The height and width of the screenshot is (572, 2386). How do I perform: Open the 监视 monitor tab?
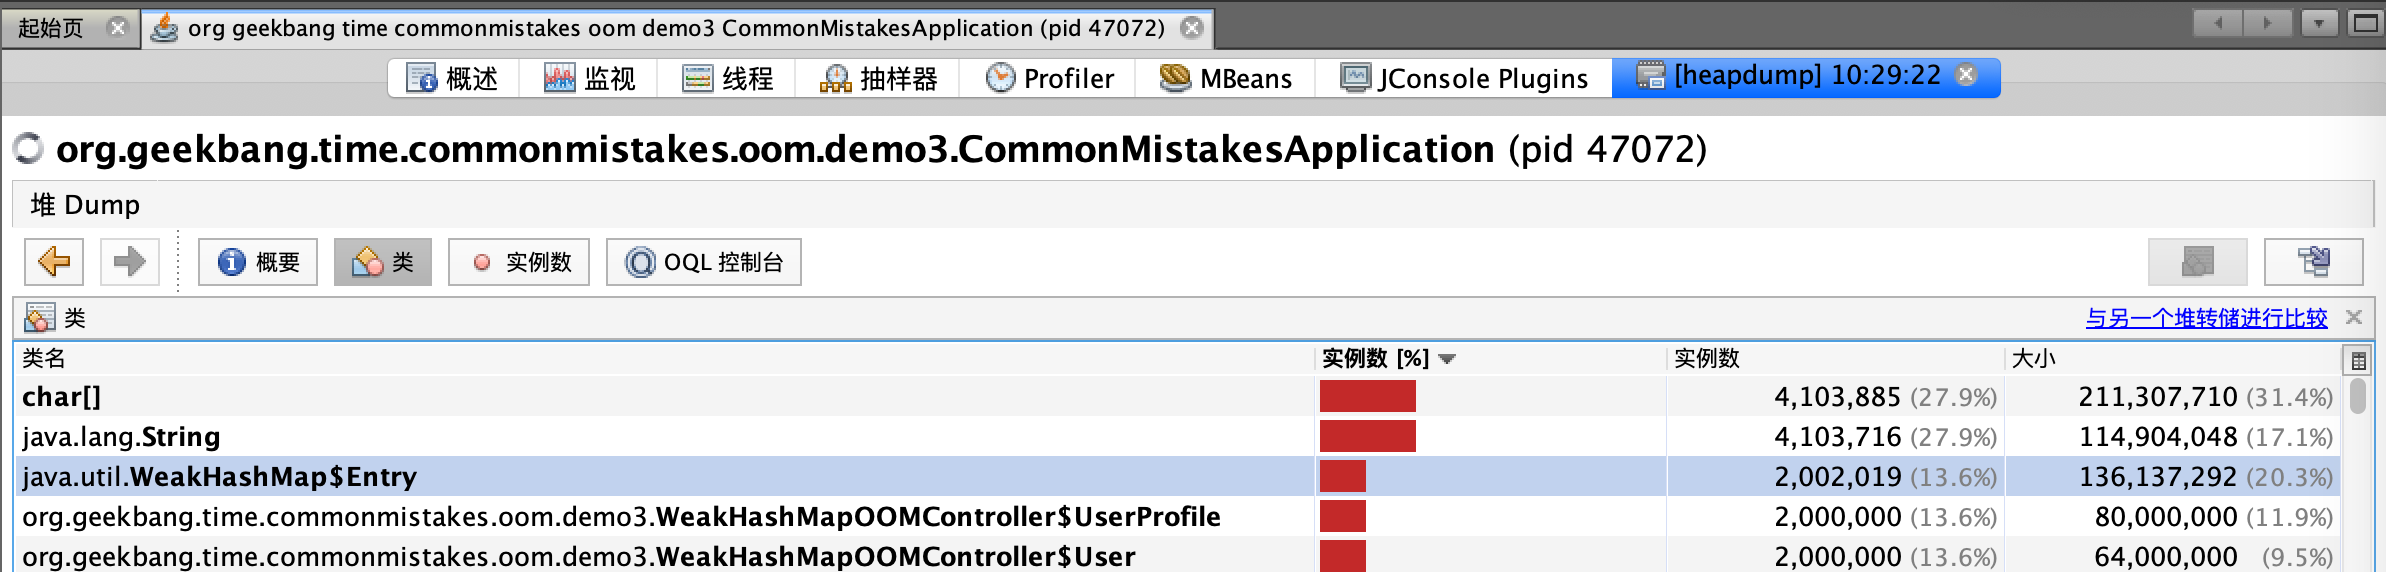tap(590, 78)
